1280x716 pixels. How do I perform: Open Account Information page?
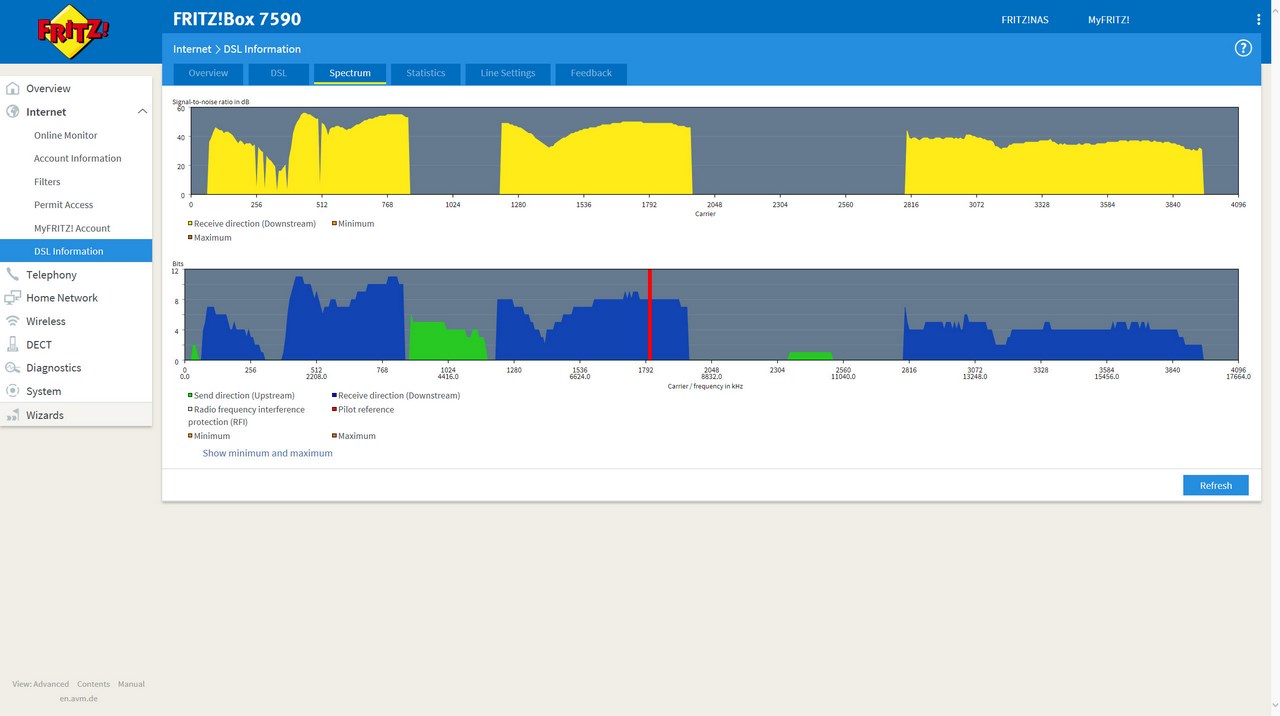point(76,158)
